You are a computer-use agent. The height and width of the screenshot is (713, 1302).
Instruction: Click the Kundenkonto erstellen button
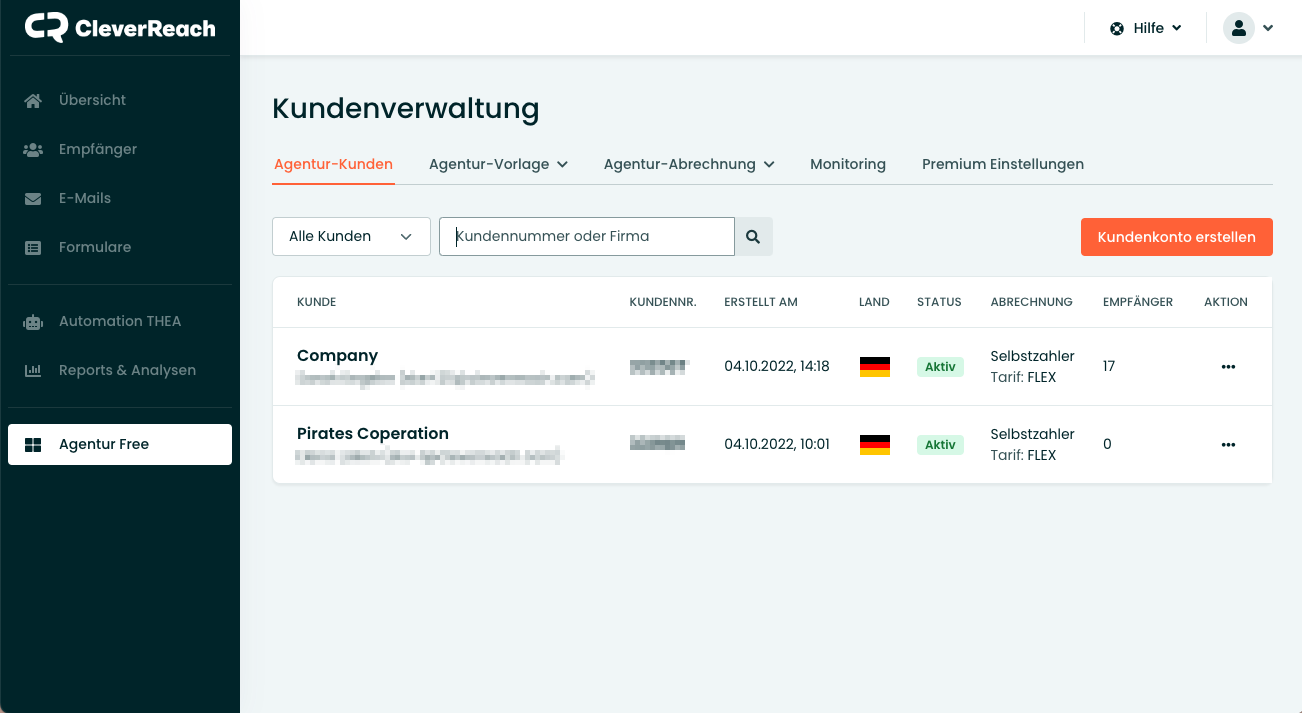(x=1176, y=237)
